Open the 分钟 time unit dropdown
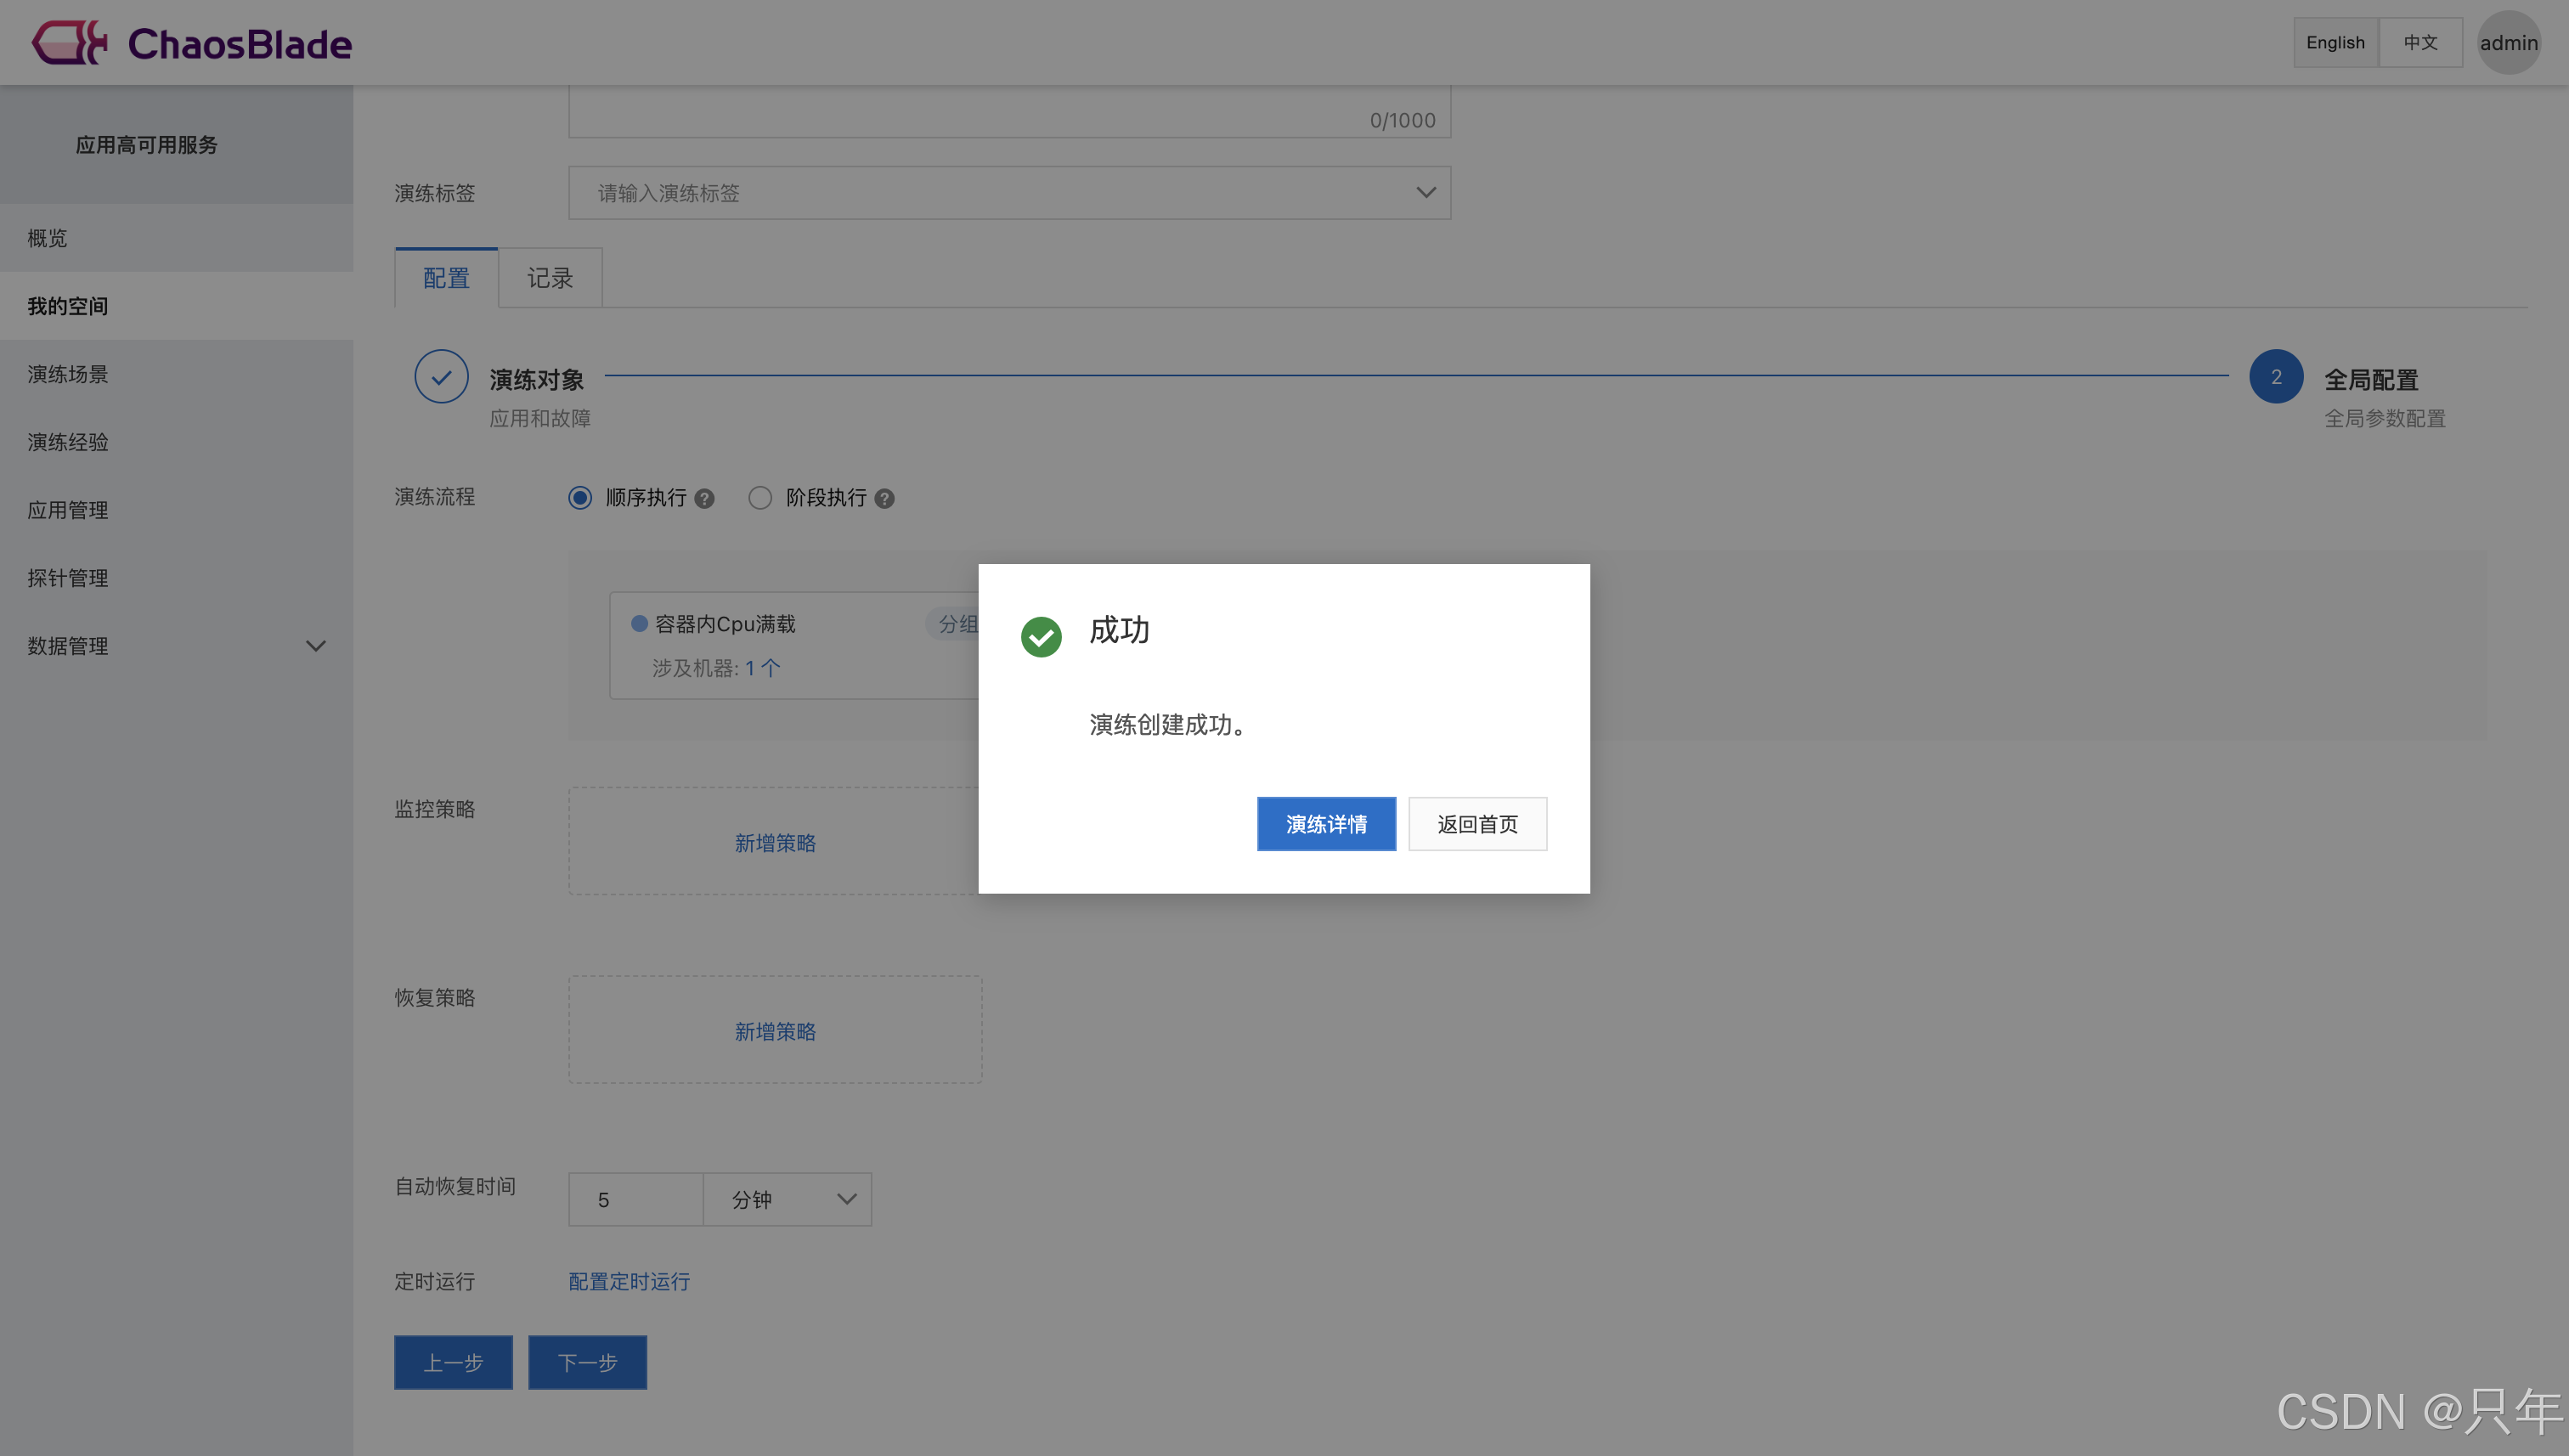This screenshot has height=1456, width=2569. (x=787, y=1199)
